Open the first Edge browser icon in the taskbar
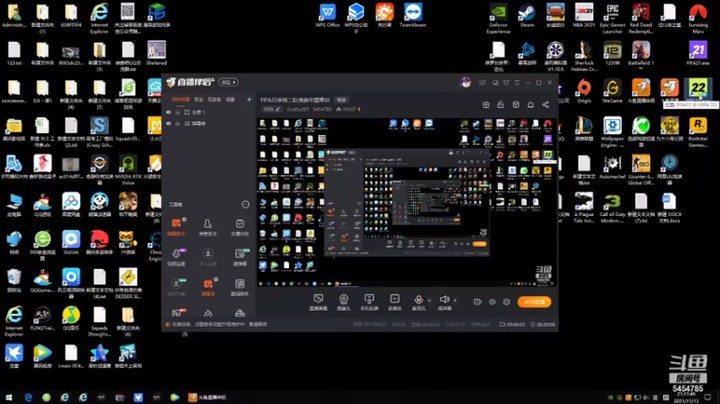 click(x=28, y=397)
